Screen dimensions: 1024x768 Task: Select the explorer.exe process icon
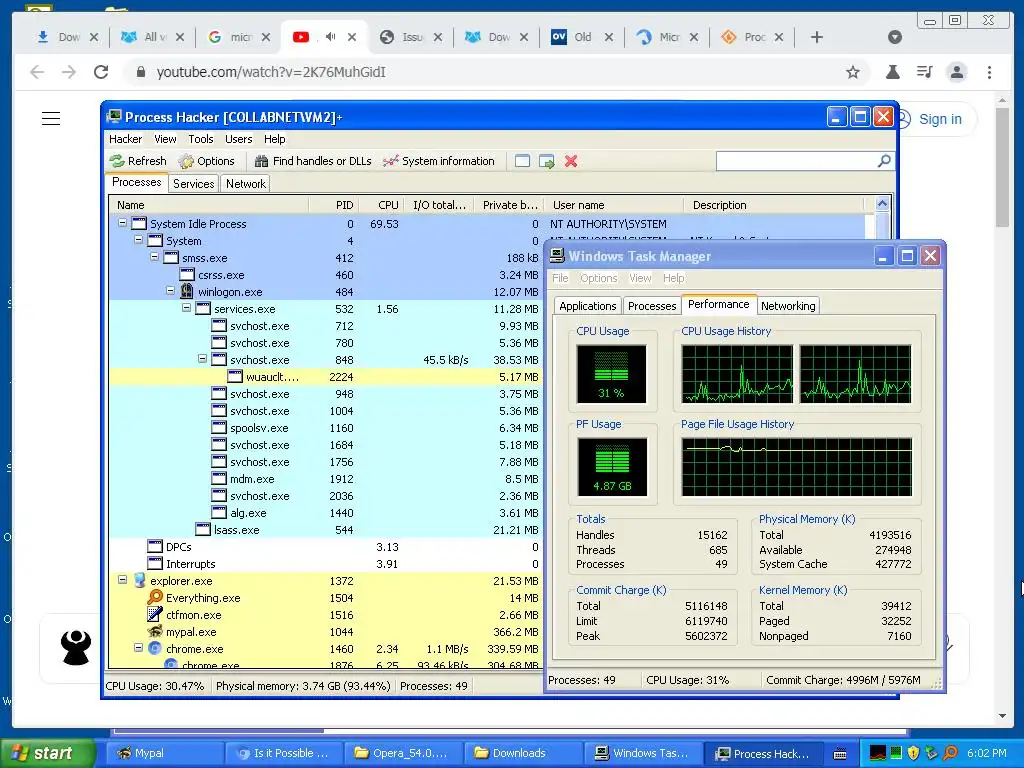click(x=139, y=581)
